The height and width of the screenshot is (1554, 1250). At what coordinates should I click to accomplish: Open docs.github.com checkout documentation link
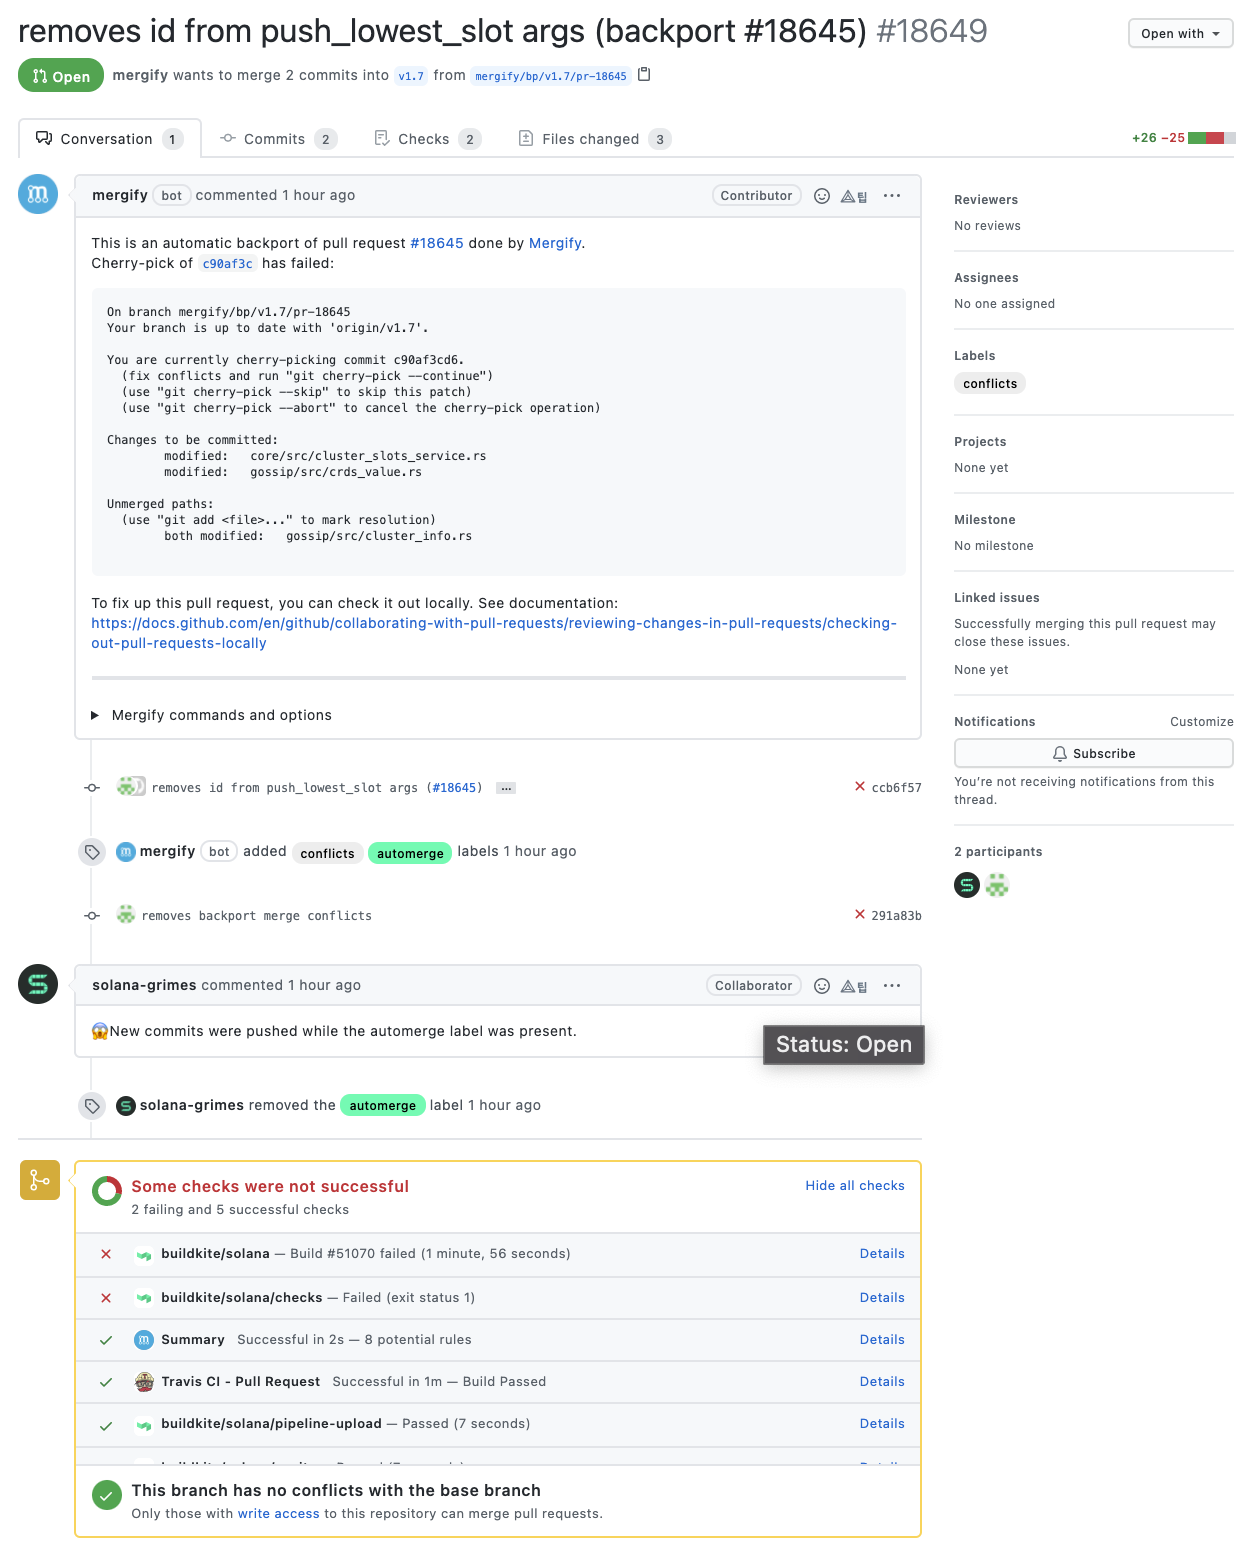click(x=494, y=633)
